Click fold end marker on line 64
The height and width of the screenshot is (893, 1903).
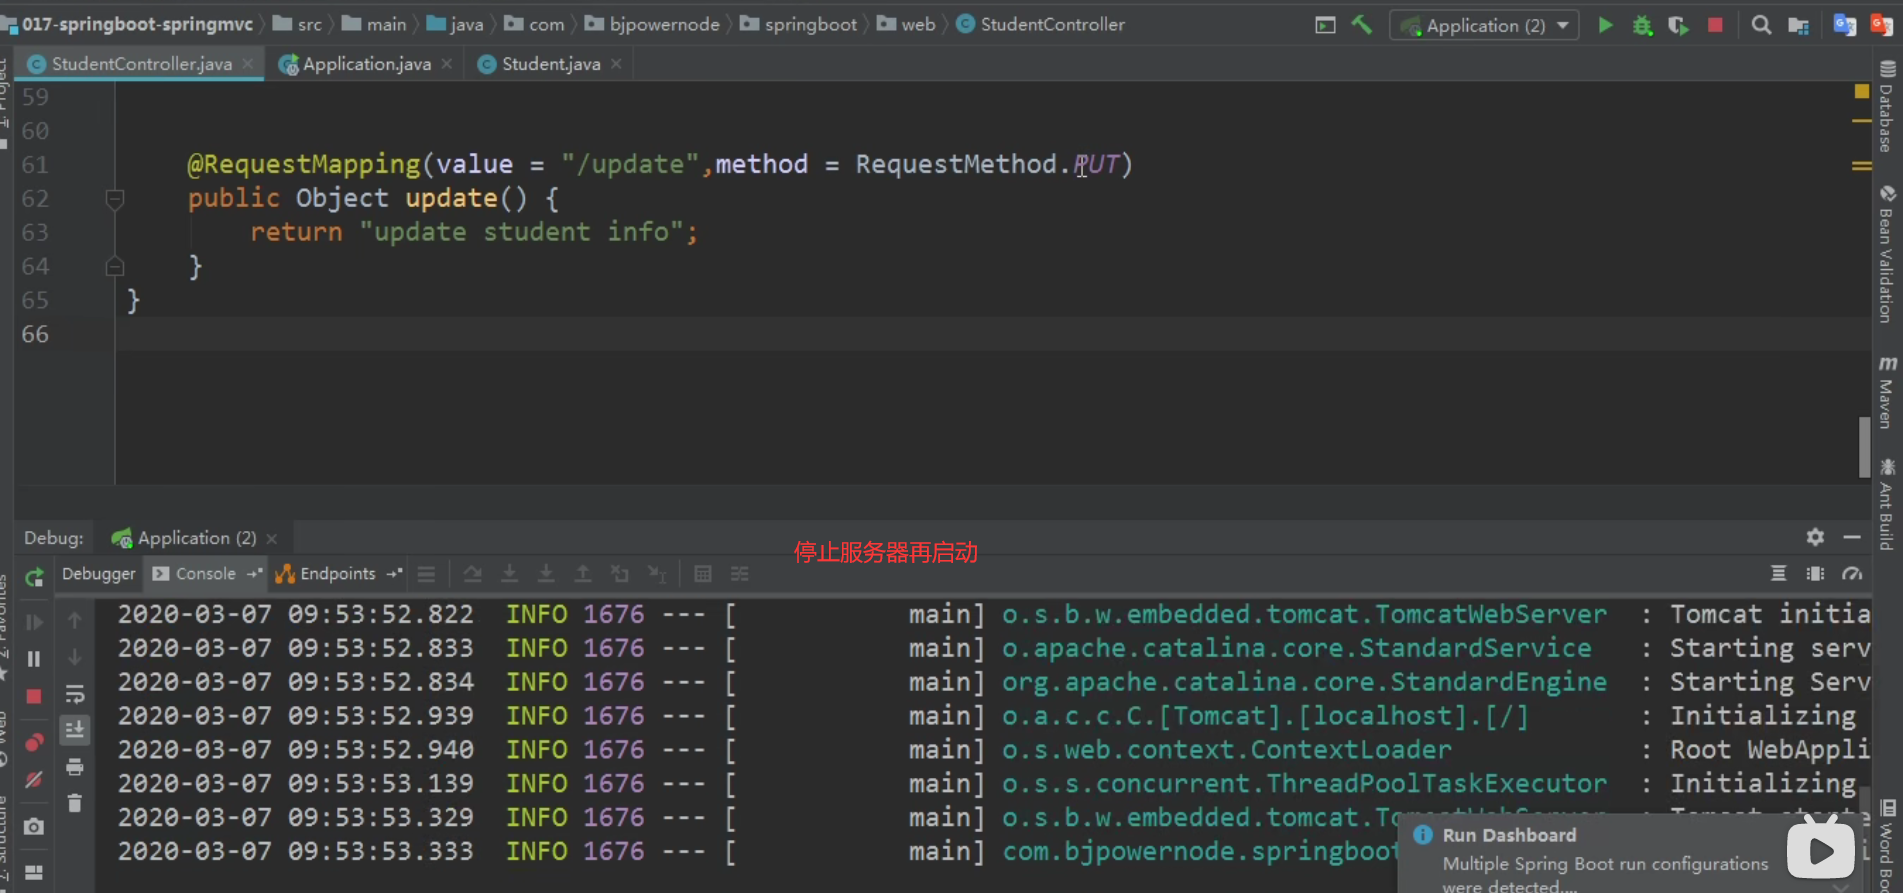pos(115,266)
